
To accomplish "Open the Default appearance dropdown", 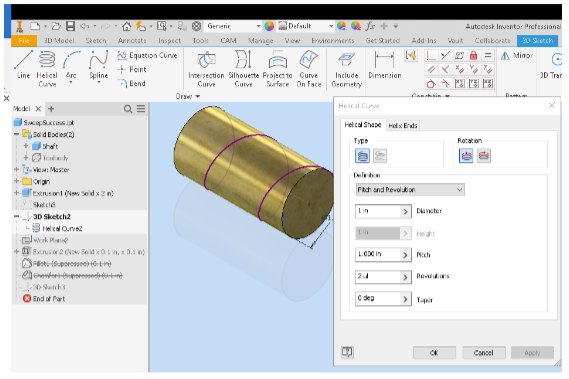I will tap(306, 26).
